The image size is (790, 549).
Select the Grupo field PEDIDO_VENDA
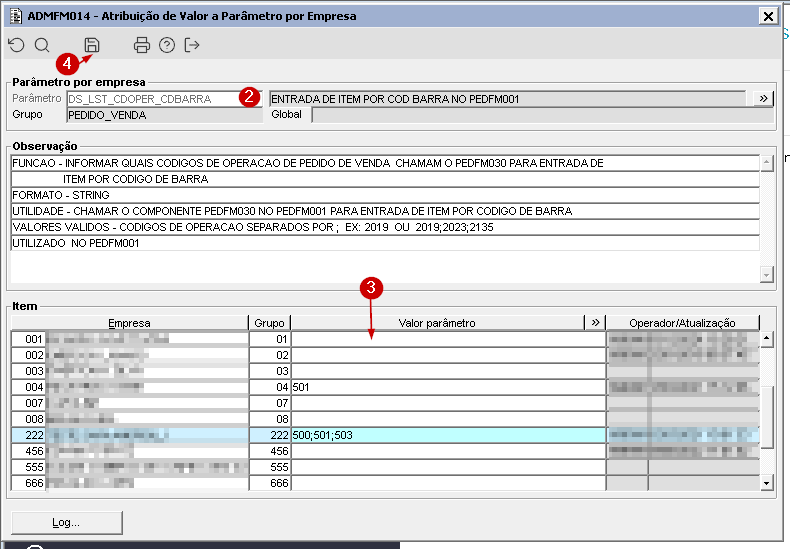tap(164, 115)
